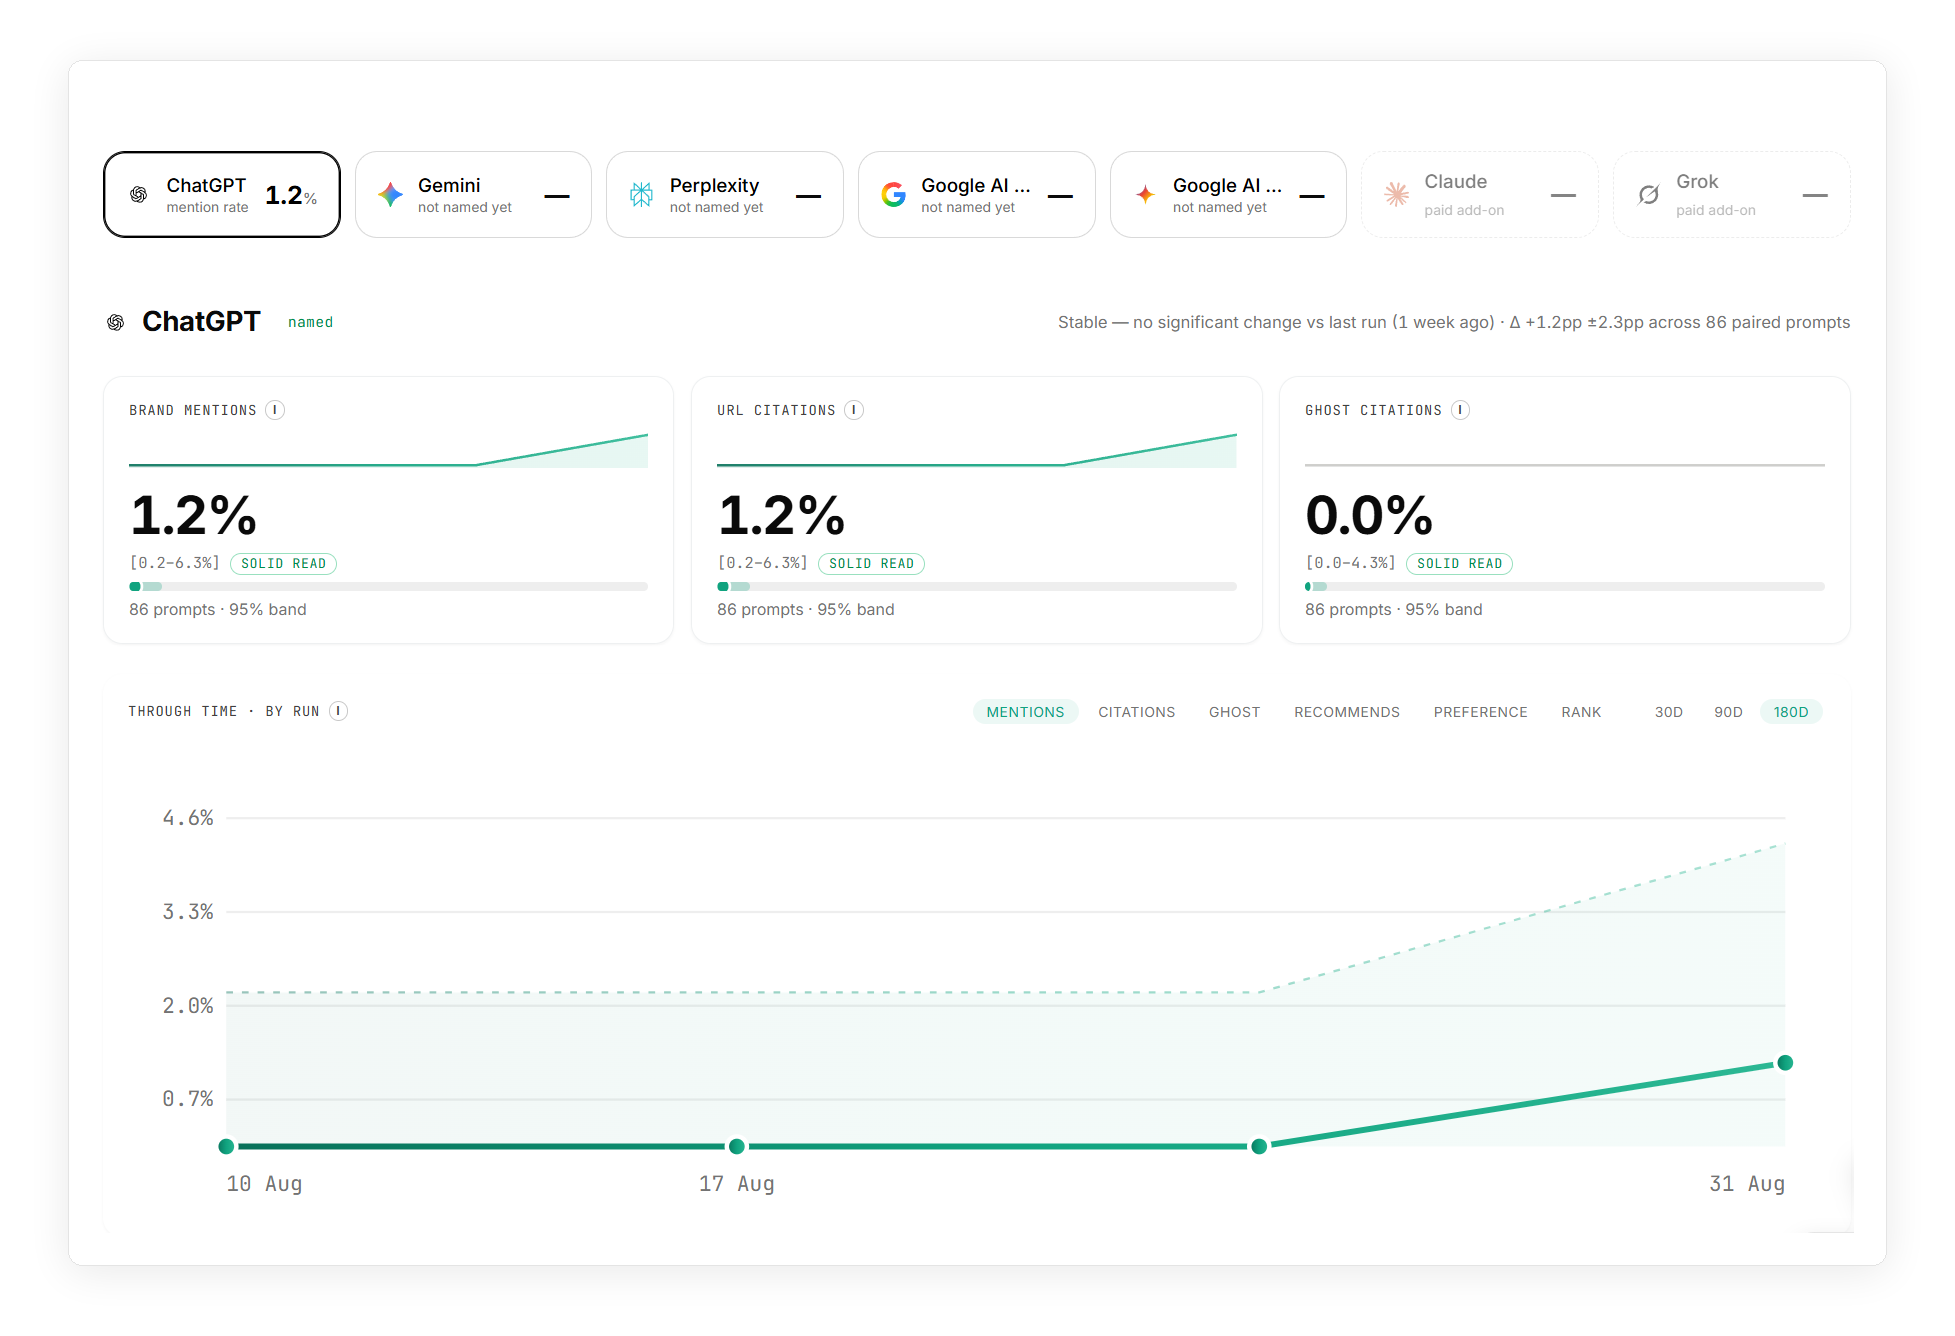Set the time range to 180D

click(x=1791, y=712)
